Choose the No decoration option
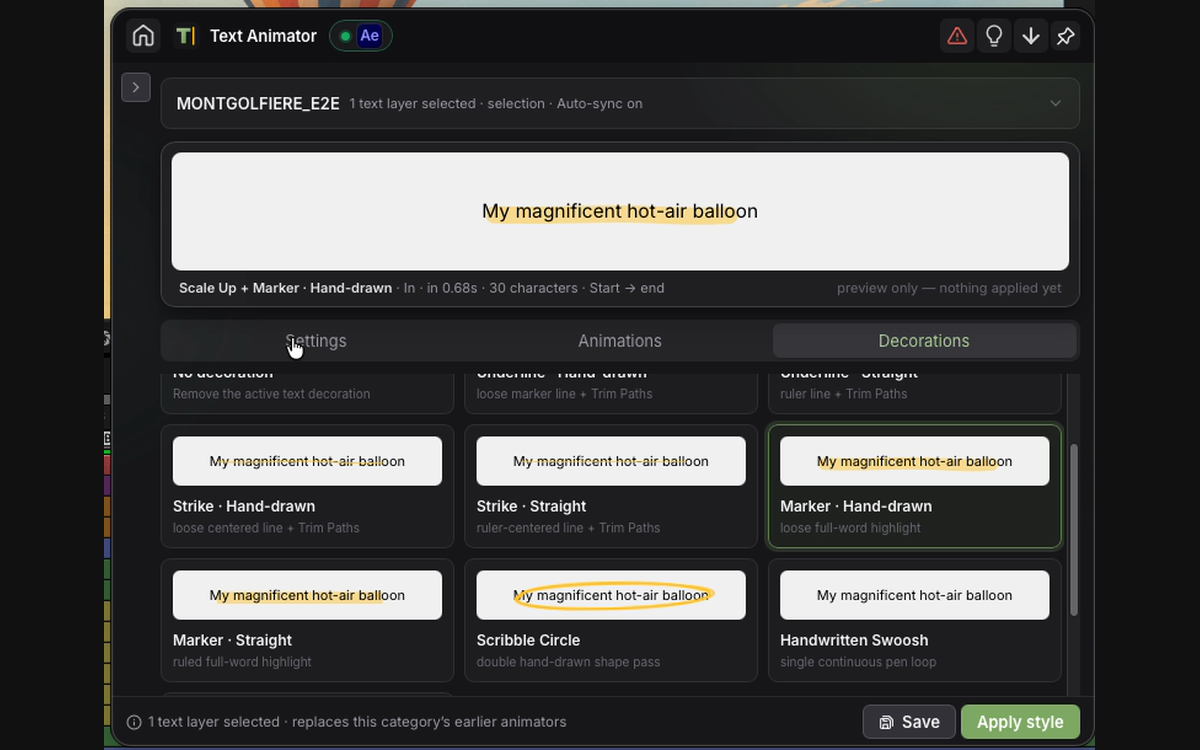This screenshot has height=750, width=1200. point(307,393)
